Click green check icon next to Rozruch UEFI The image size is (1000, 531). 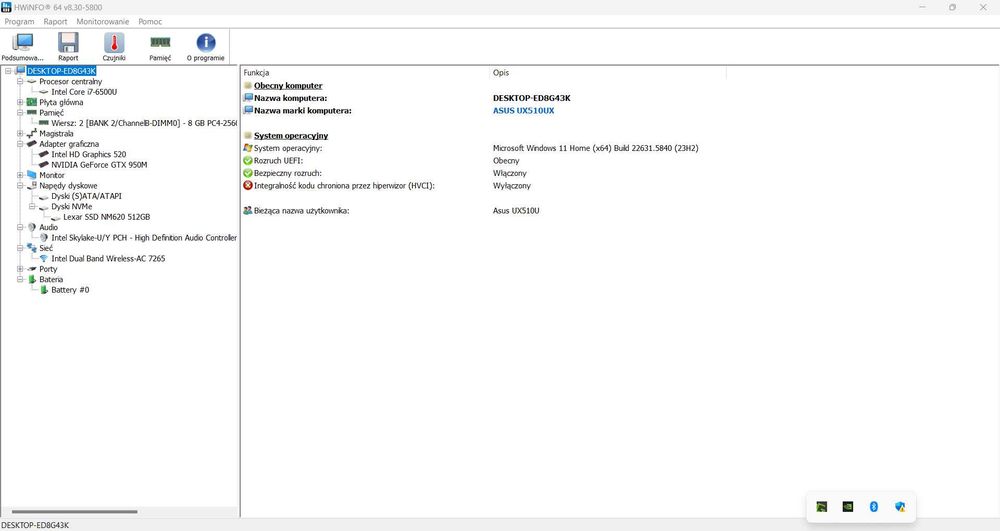click(247, 161)
